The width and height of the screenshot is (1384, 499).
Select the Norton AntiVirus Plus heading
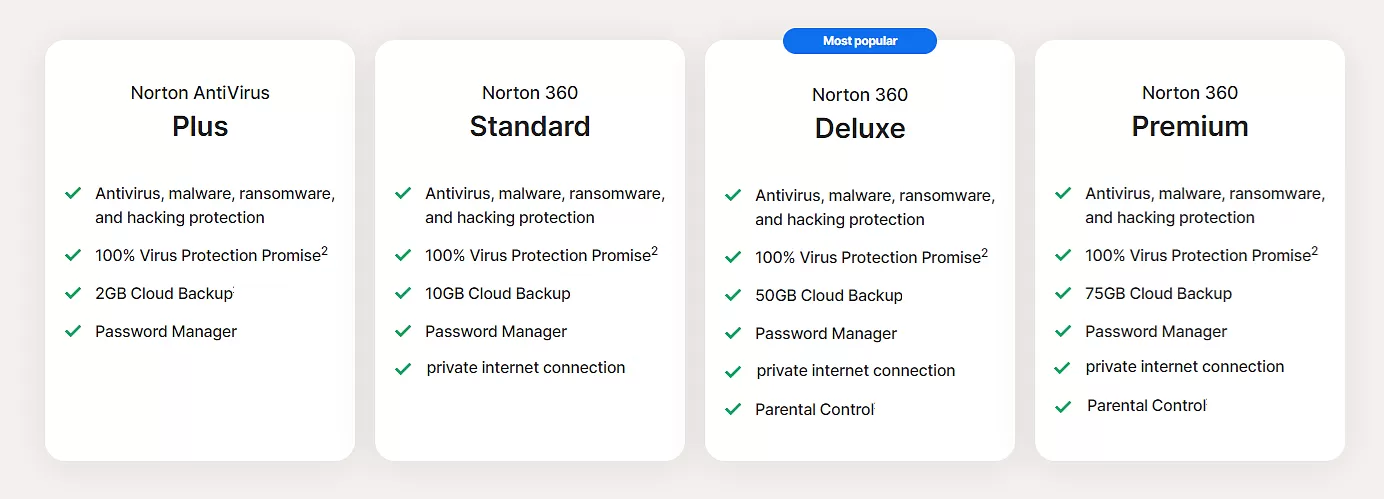[200, 111]
